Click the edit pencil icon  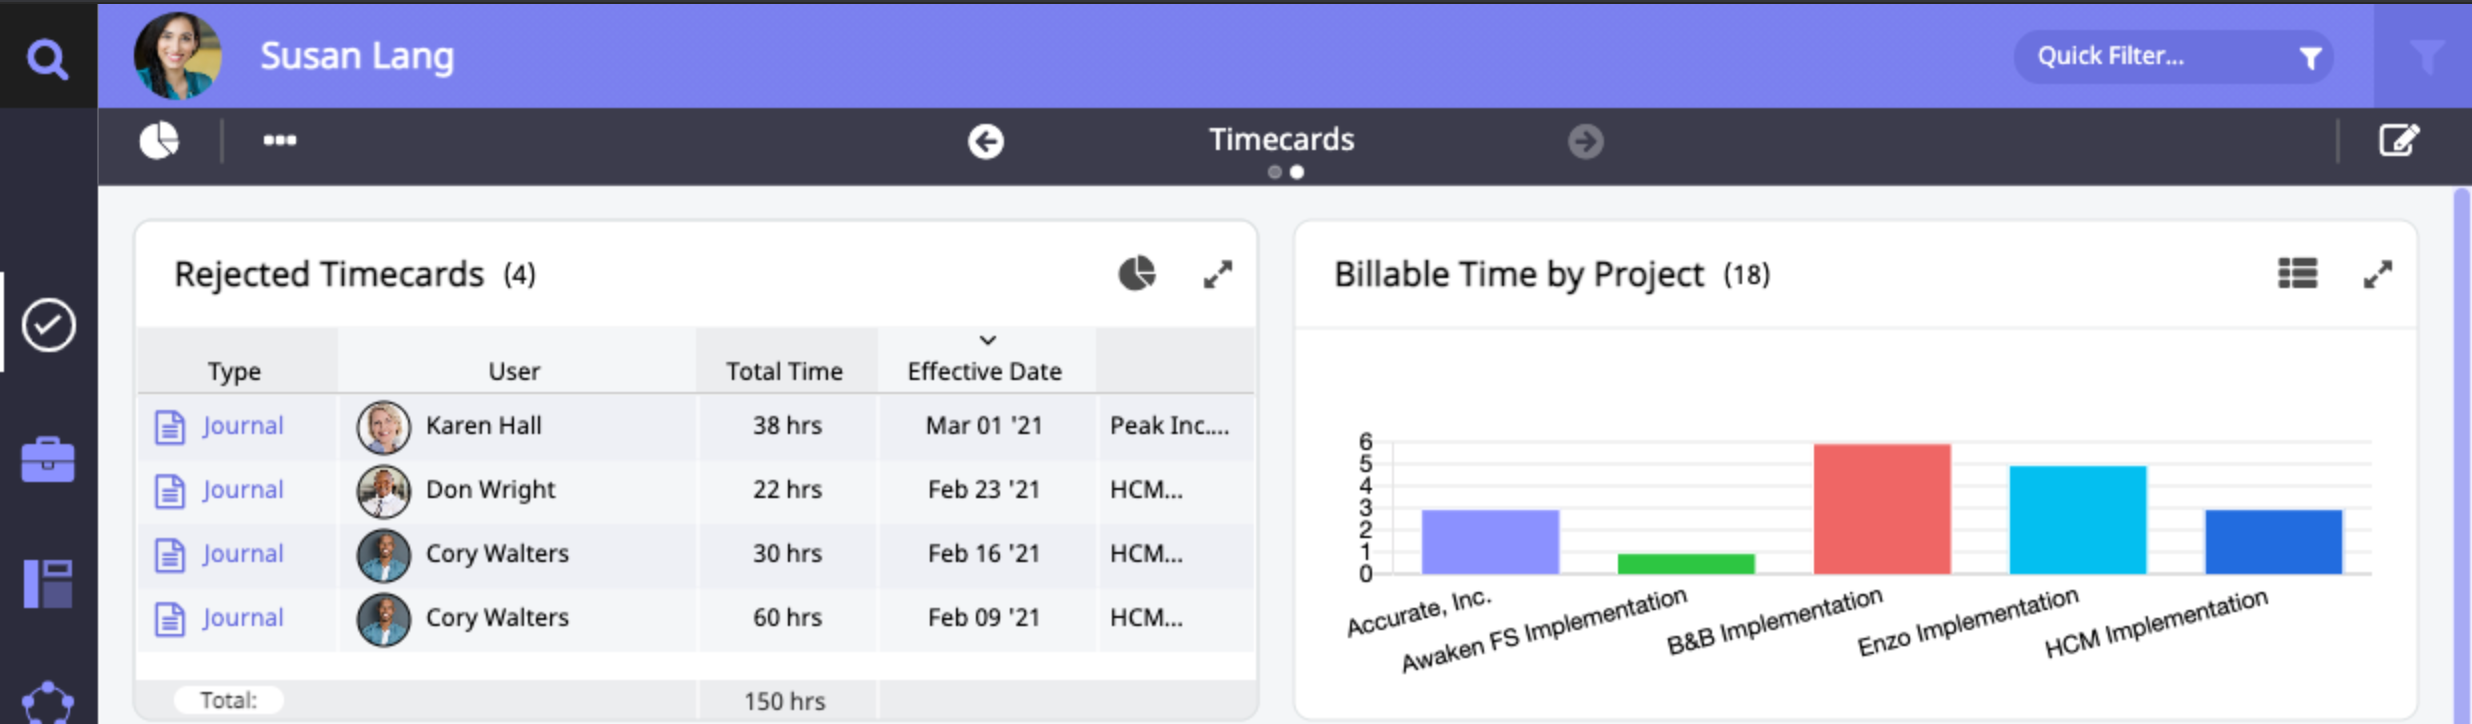click(x=2398, y=141)
